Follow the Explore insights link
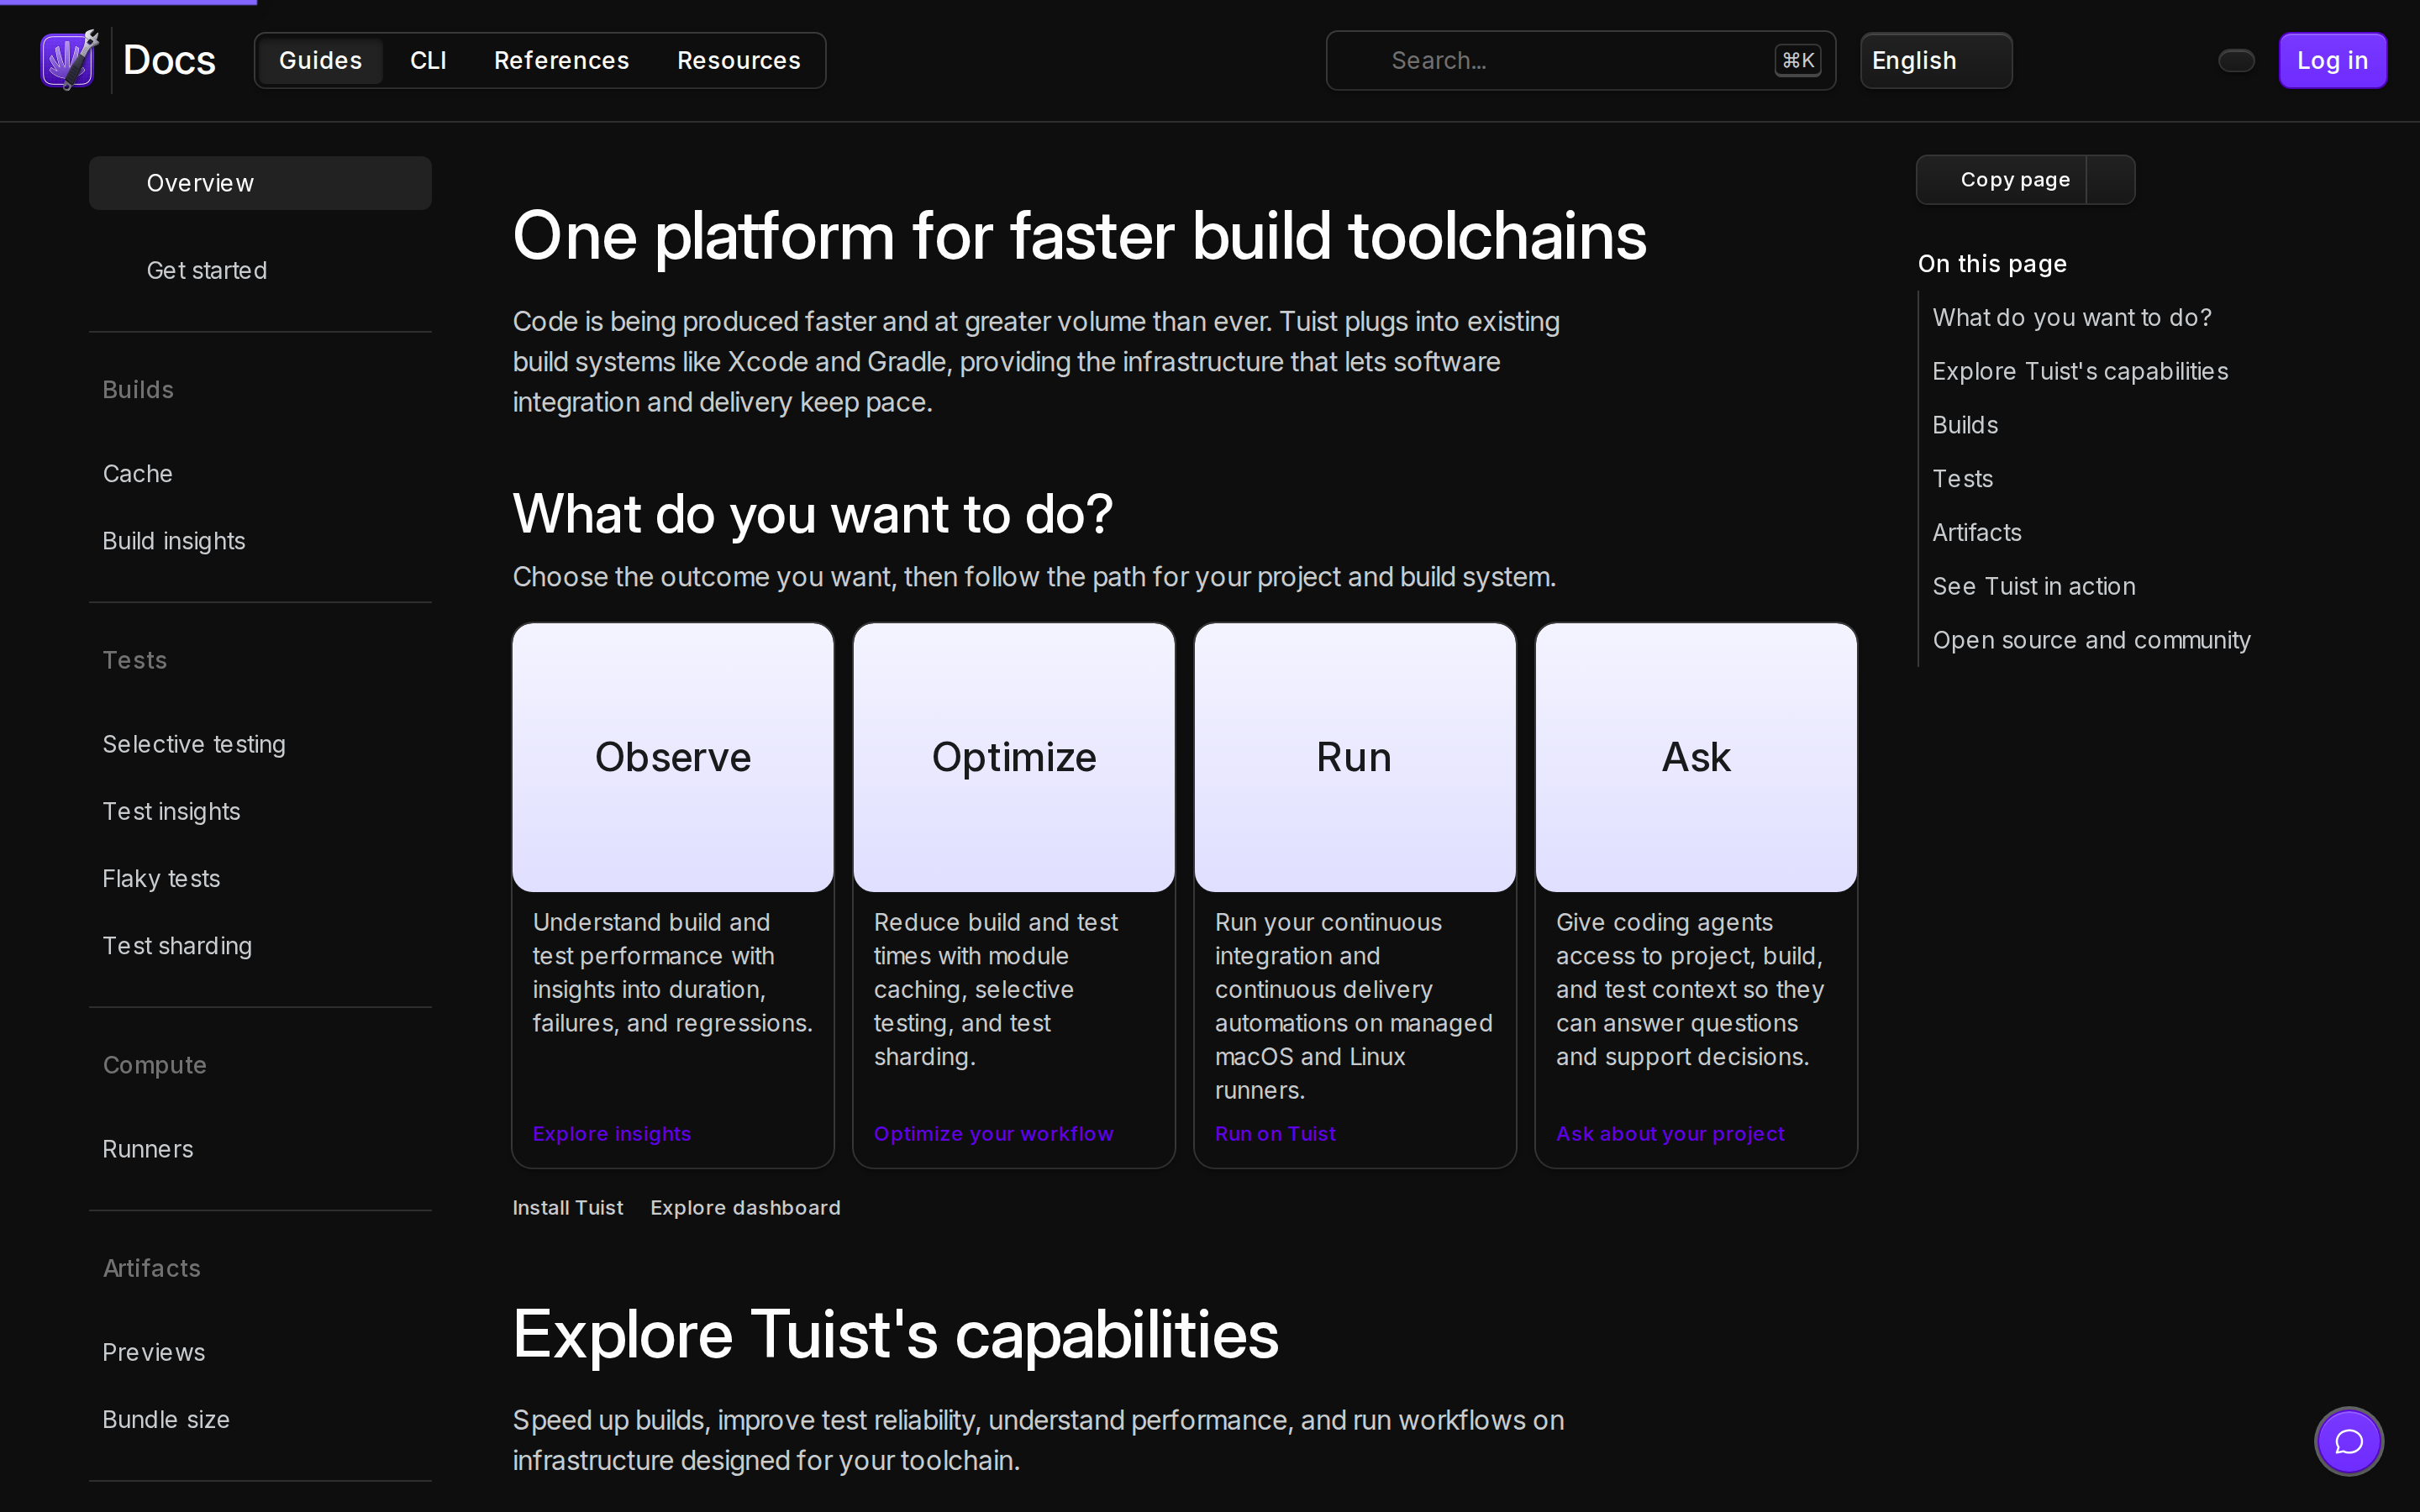The height and width of the screenshot is (1512, 2420). 612,1133
